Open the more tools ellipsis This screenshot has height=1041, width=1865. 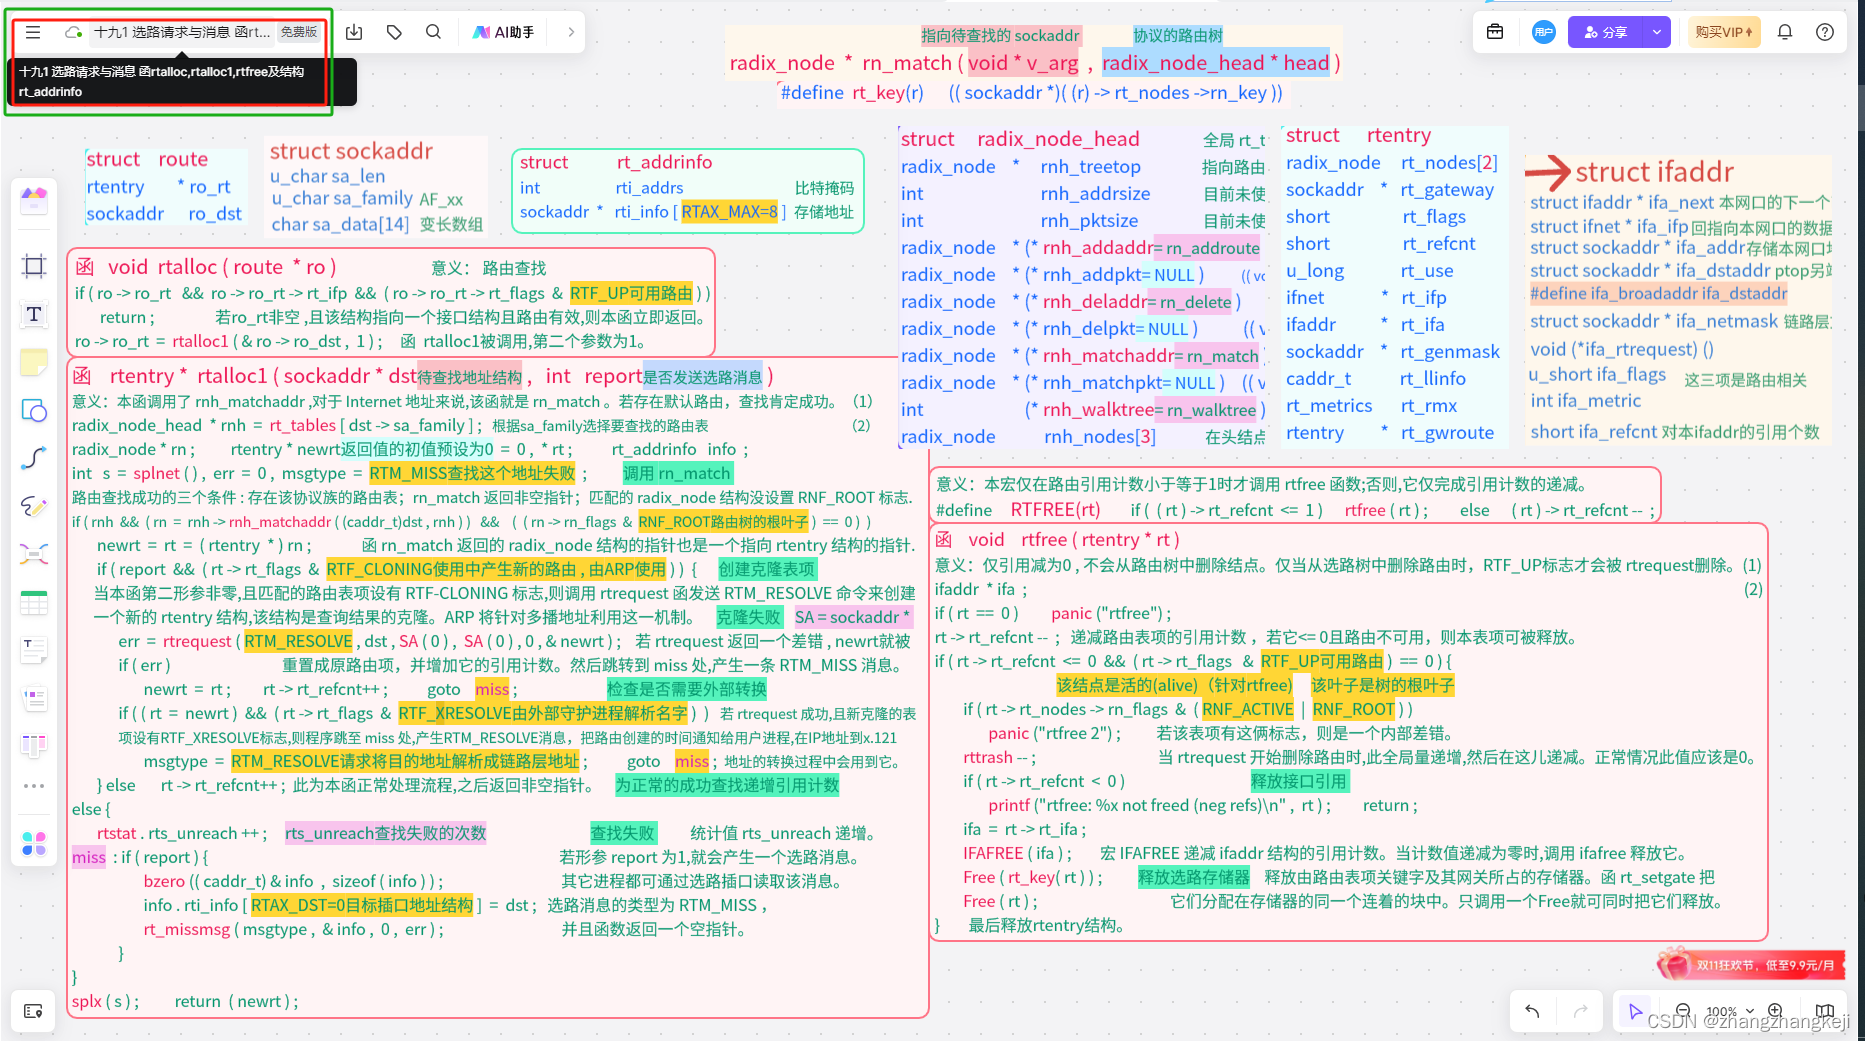point(34,786)
